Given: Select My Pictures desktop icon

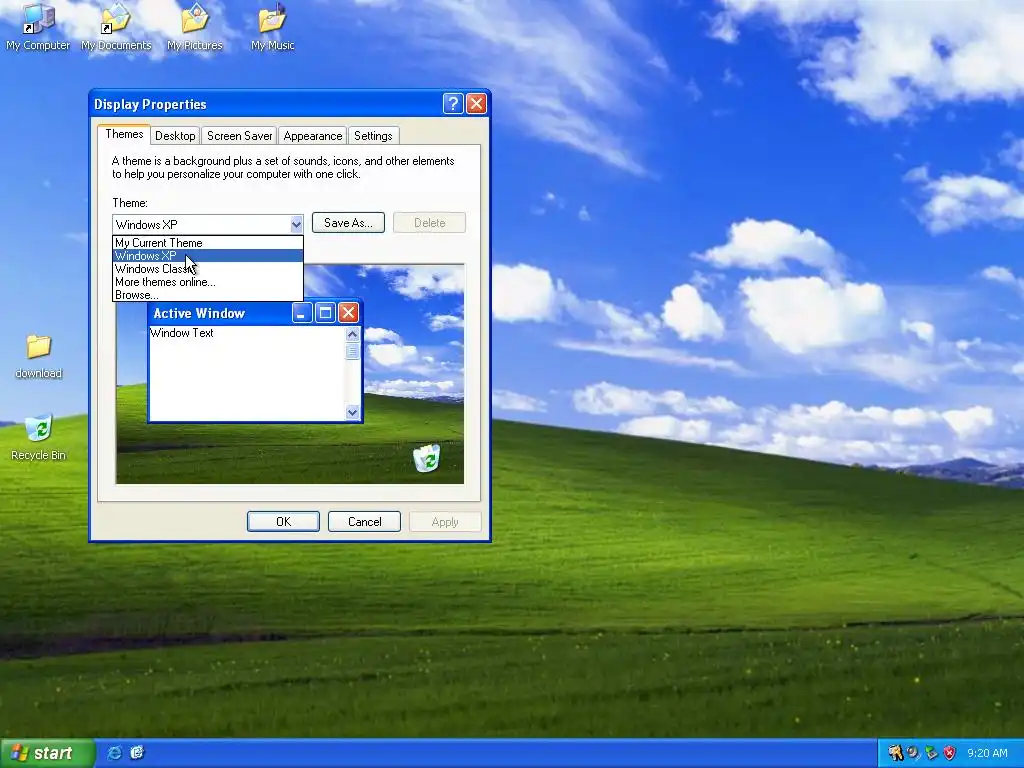Looking at the screenshot, I should coord(195,27).
